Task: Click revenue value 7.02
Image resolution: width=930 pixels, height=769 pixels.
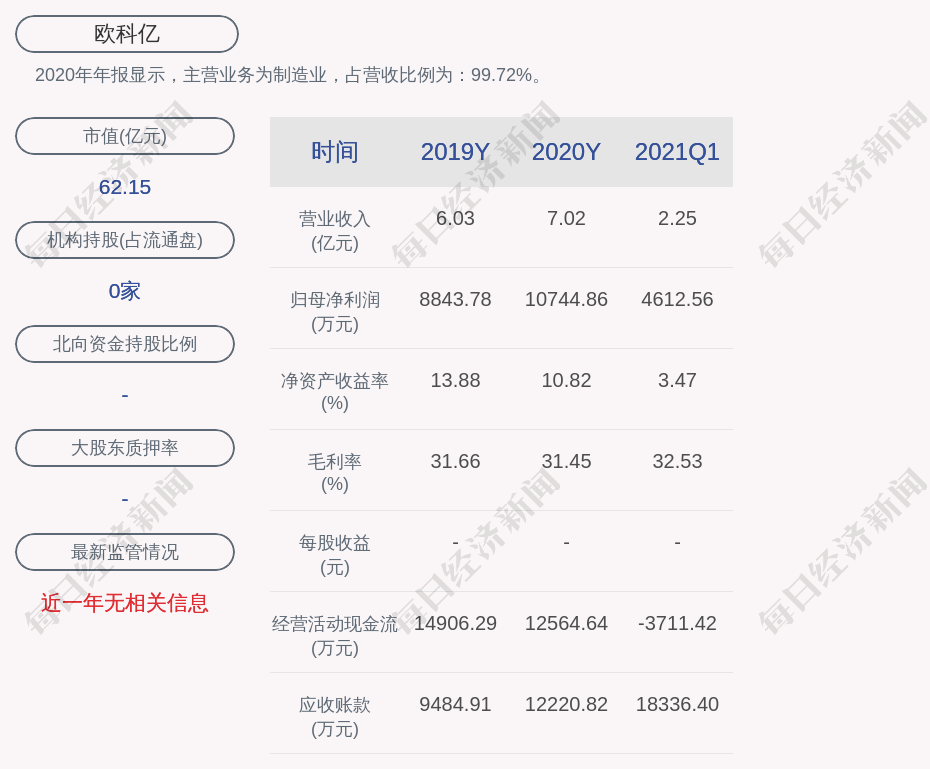Action: [x=566, y=218]
